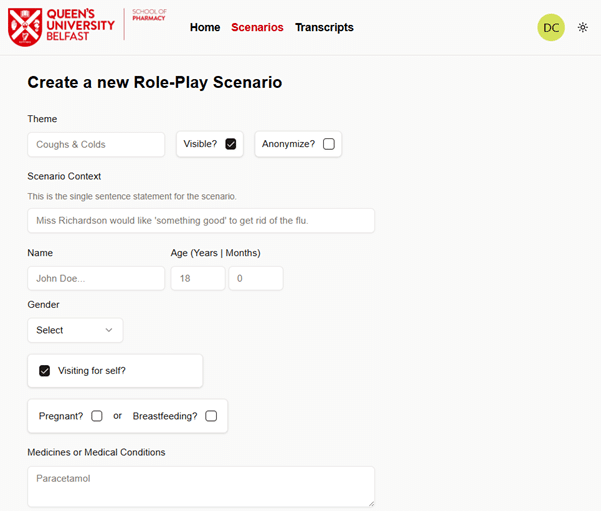The width and height of the screenshot is (601, 511).
Task: Click the Theme input field
Action: [96, 145]
